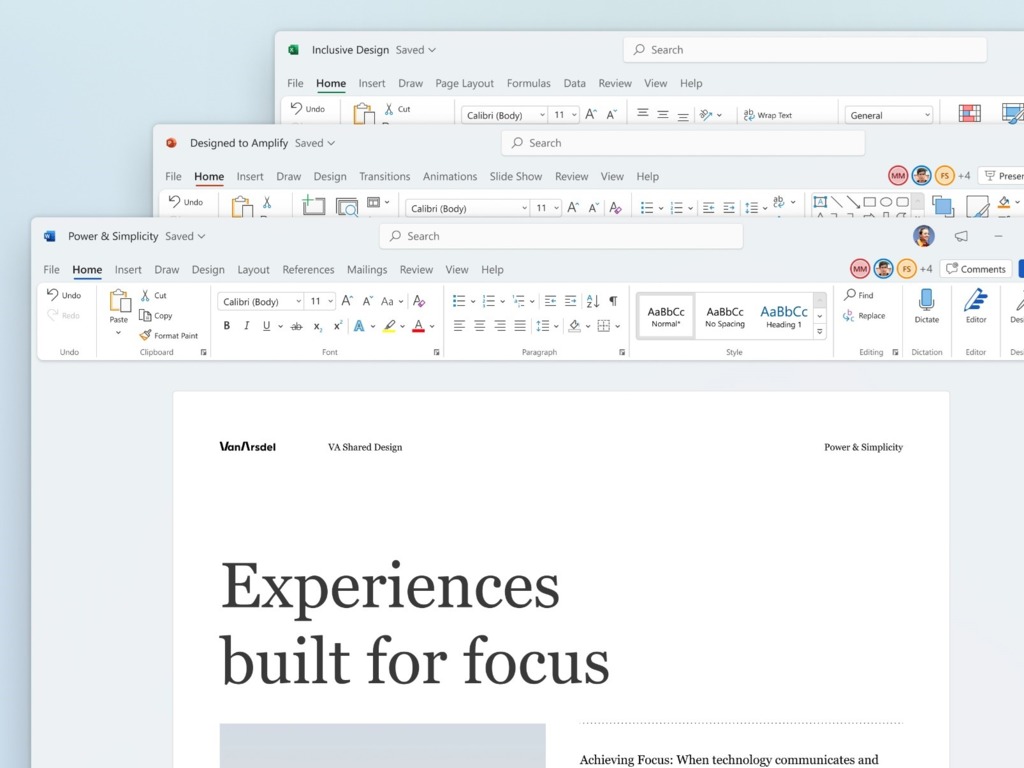Open the Insert tab in Word
The image size is (1024, 768).
tap(128, 269)
